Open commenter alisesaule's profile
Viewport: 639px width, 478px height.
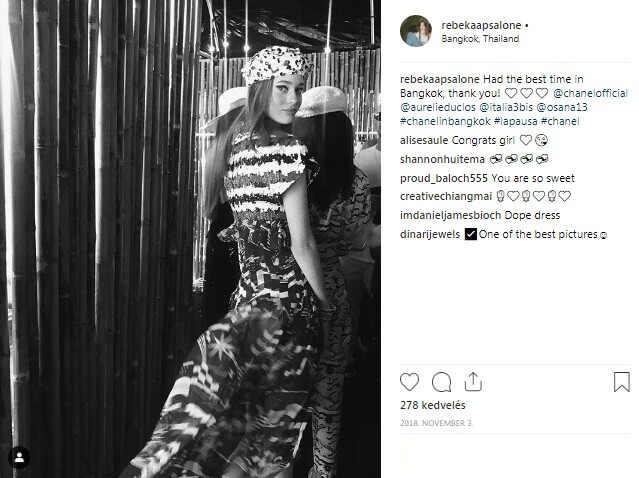(x=424, y=141)
